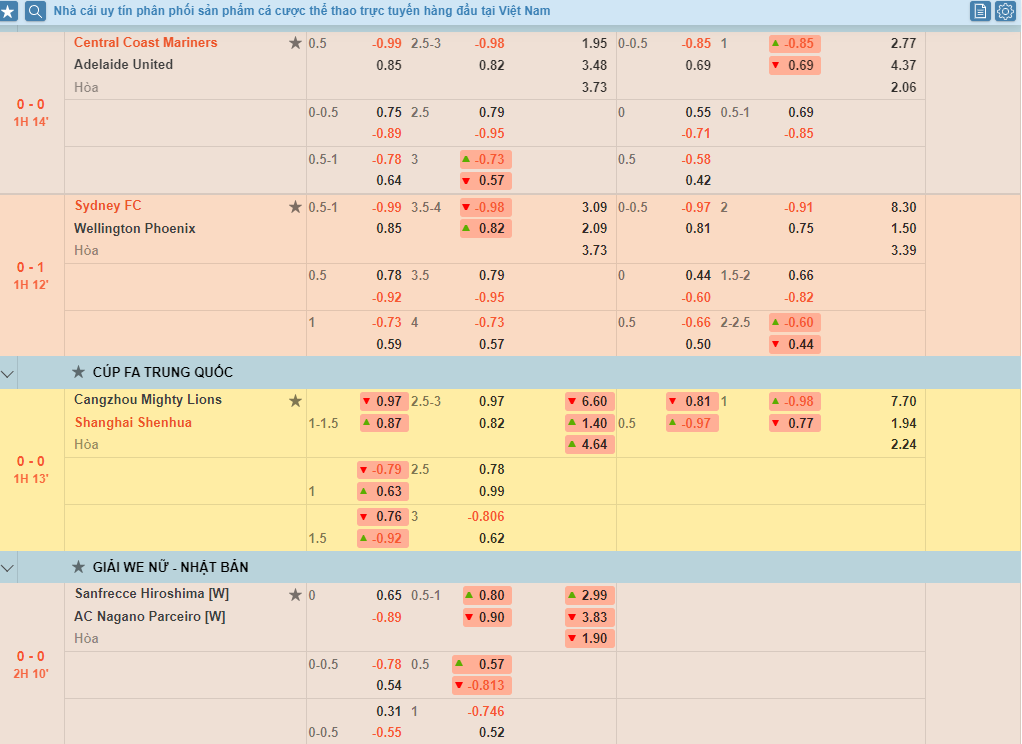1022x744 pixels.
Task: Click odds -0.806 beside total 3
Action: pos(486,516)
